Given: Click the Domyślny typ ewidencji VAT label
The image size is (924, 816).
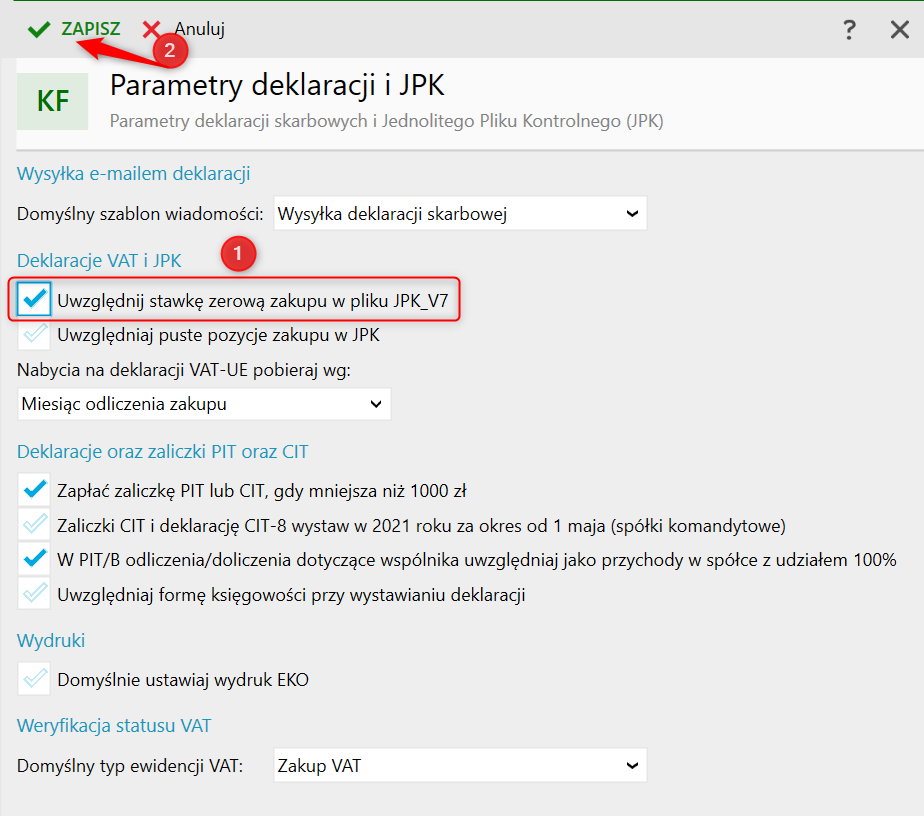Looking at the screenshot, I should pyautogui.click(x=130, y=765).
